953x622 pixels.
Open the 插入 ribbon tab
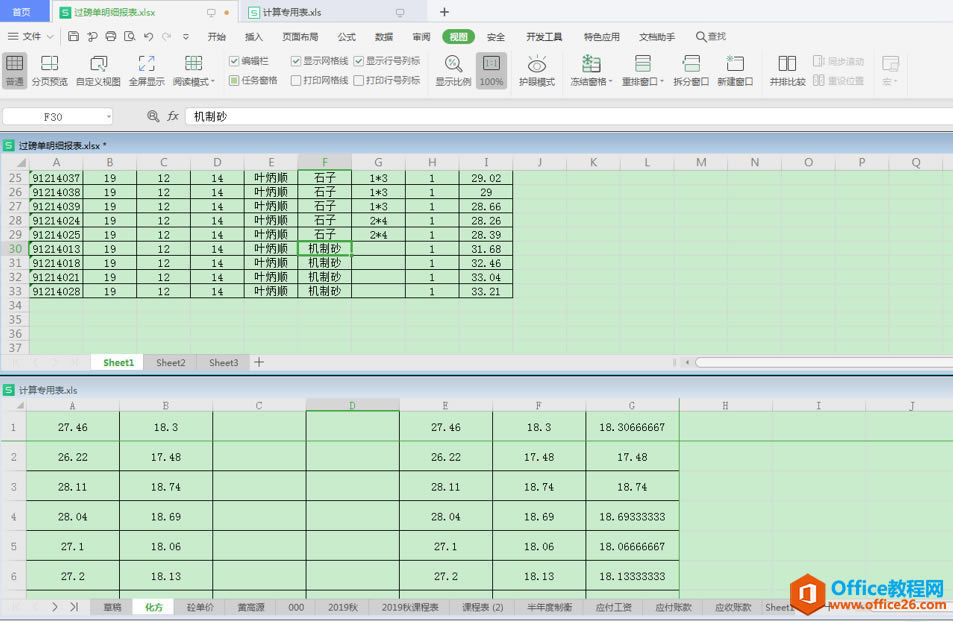(x=253, y=37)
